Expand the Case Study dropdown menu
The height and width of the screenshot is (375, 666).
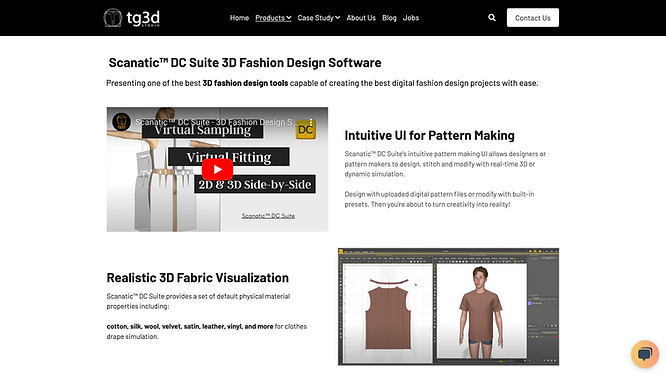click(x=319, y=18)
